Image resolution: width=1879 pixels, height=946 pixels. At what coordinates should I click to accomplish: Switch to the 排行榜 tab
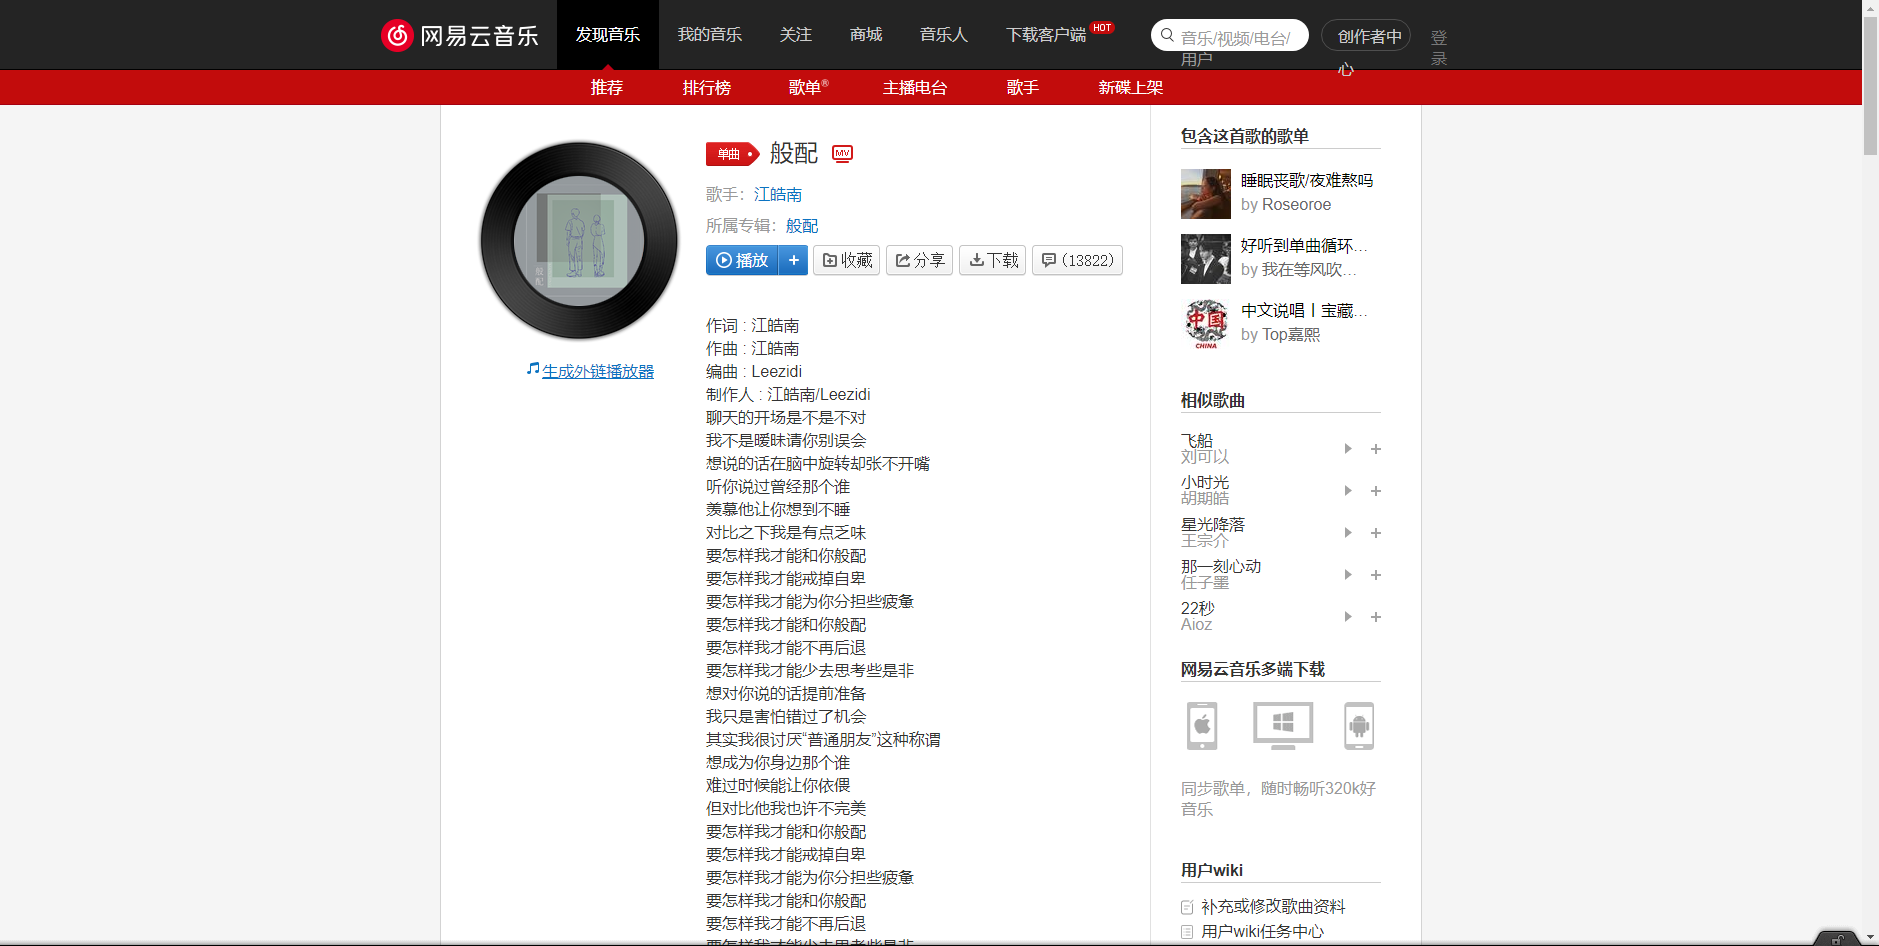[x=706, y=88]
